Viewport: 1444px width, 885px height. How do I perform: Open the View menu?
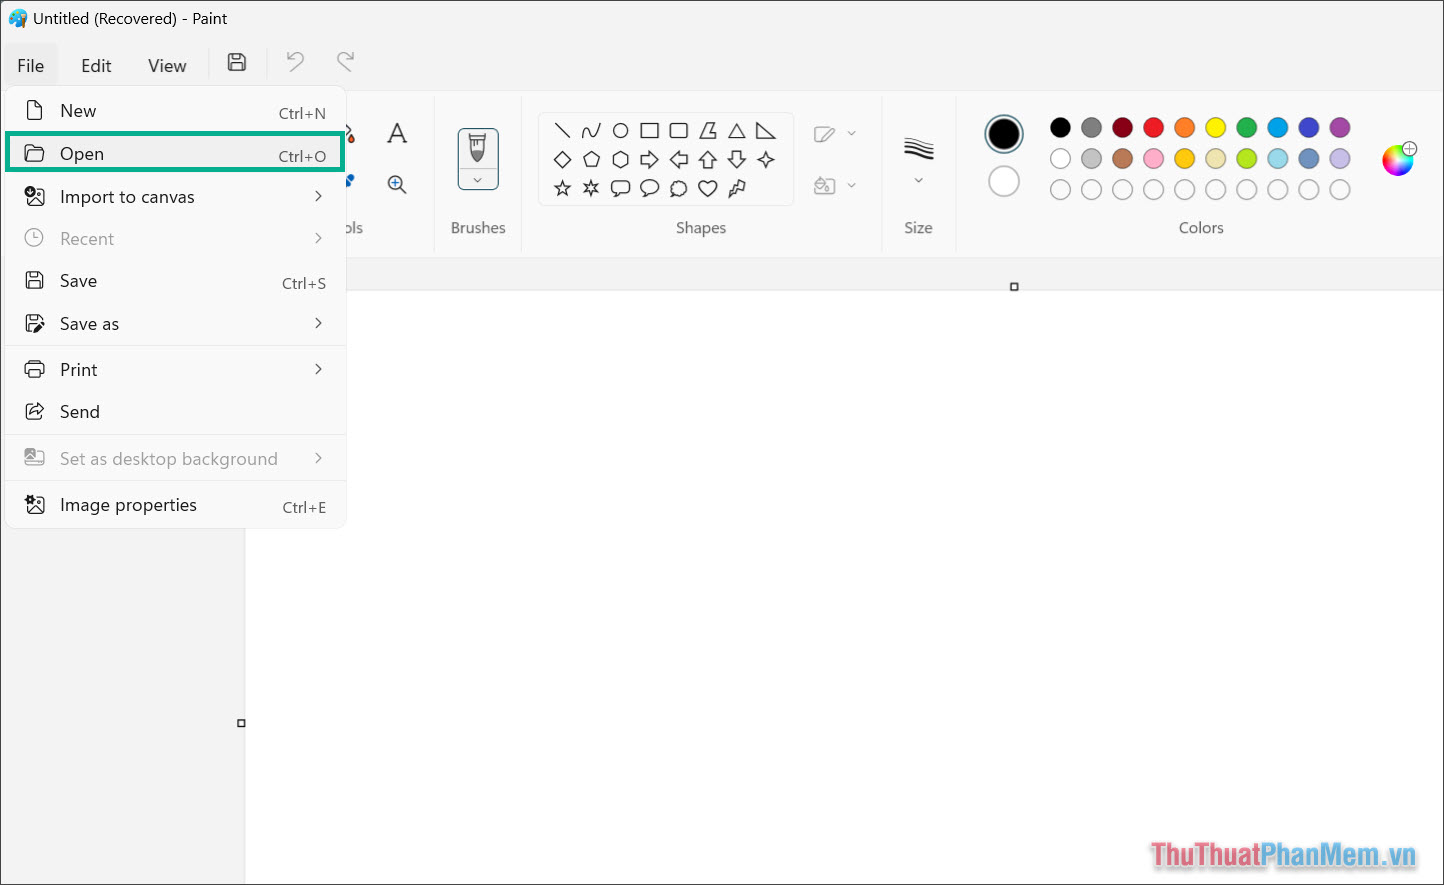click(166, 64)
